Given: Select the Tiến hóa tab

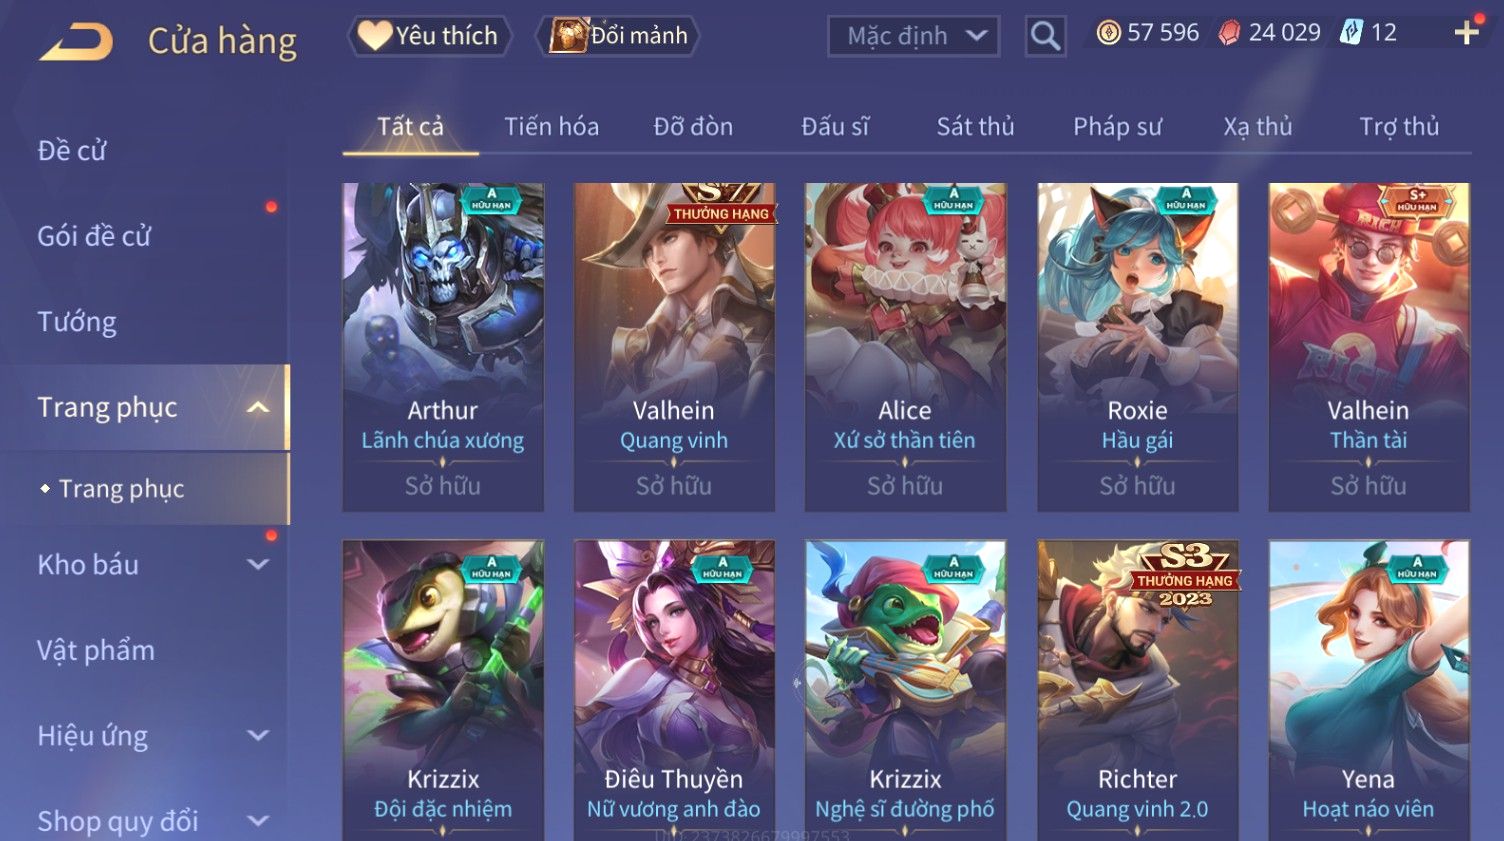Looking at the screenshot, I should click(x=551, y=127).
